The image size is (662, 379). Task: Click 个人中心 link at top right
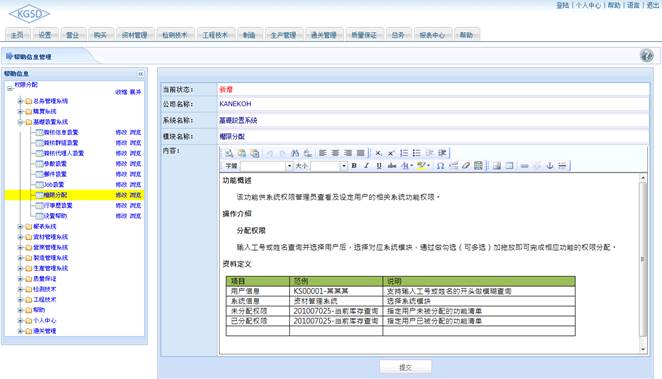click(x=588, y=5)
